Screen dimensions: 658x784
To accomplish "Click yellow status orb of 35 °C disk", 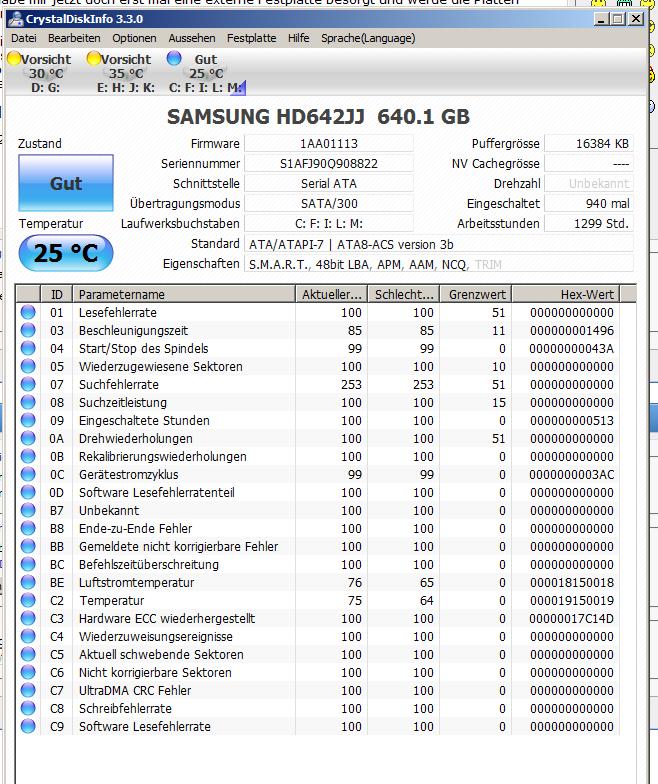I will pyautogui.click(x=94, y=58).
